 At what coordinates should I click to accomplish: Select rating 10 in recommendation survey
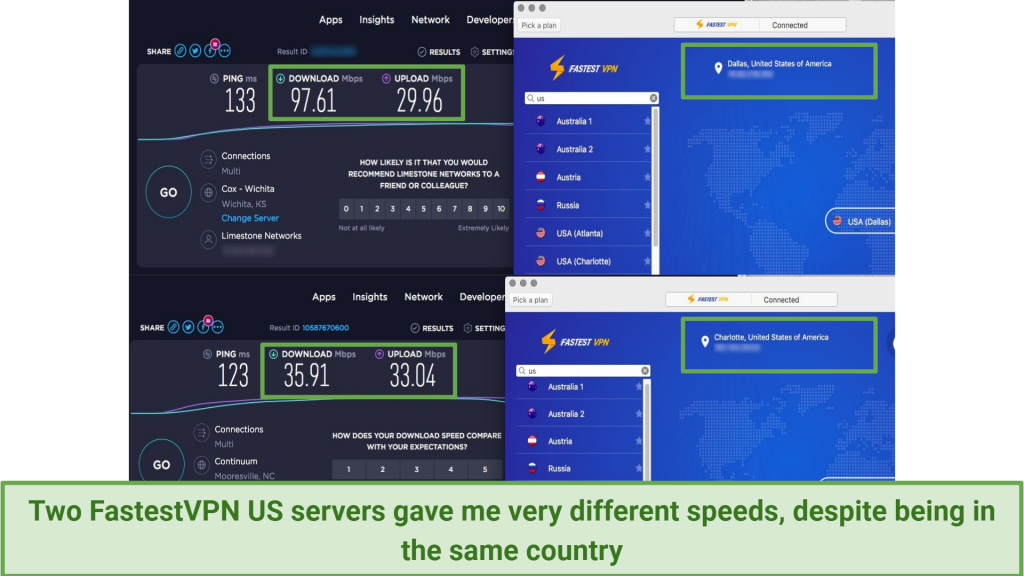coord(501,209)
